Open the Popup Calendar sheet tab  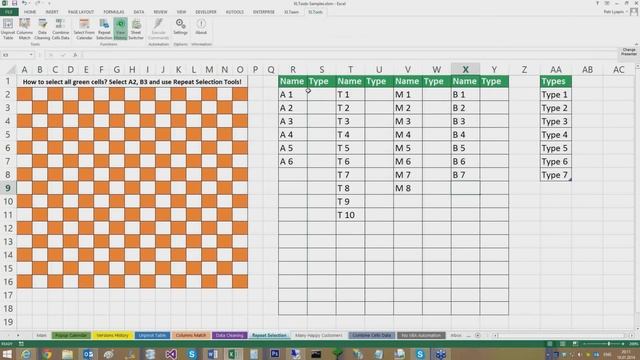point(71,336)
